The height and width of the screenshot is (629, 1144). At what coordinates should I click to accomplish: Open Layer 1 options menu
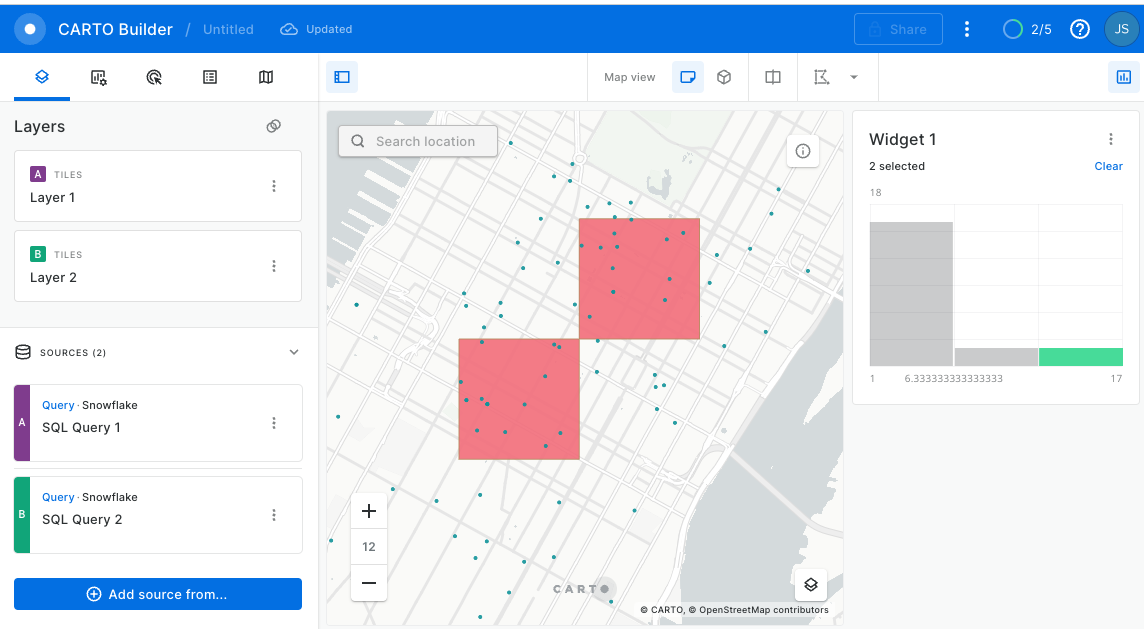click(274, 186)
